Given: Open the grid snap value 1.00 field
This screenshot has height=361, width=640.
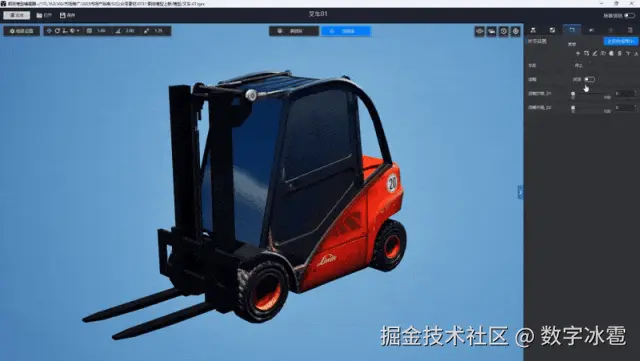Looking at the screenshot, I should (101, 31).
